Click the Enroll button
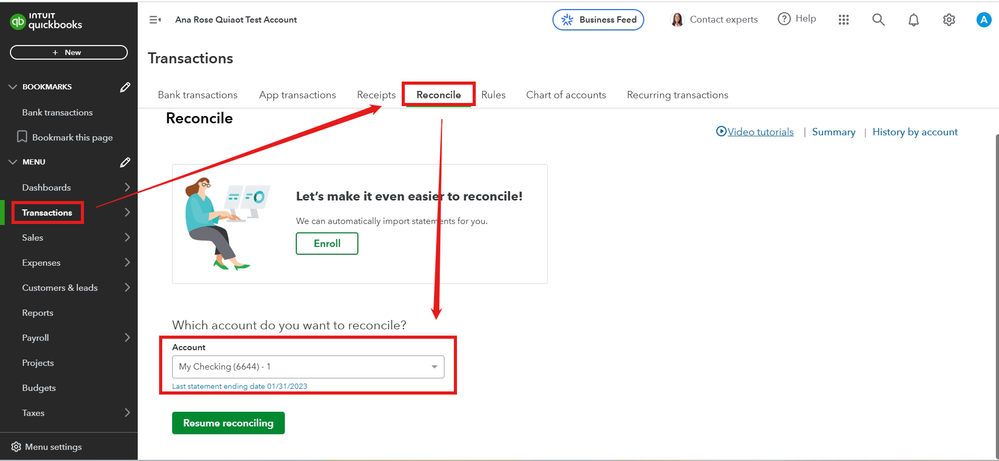This screenshot has width=999, height=461. pos(327,243)
